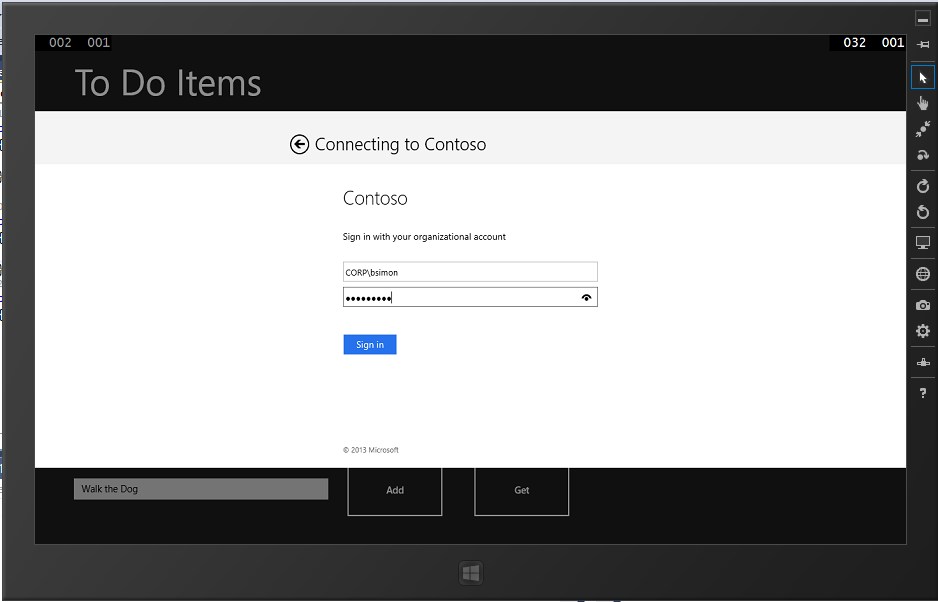Switch to basic touch mode hand icon
Image resolution: width=938 pixels, height=602 pixels.
[x=922, y=103]
